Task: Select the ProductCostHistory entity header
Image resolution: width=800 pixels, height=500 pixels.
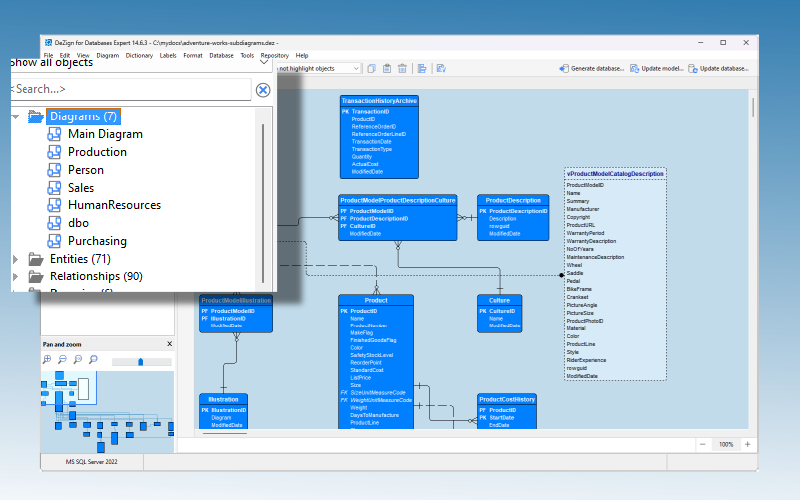Action: coord(507,399)
